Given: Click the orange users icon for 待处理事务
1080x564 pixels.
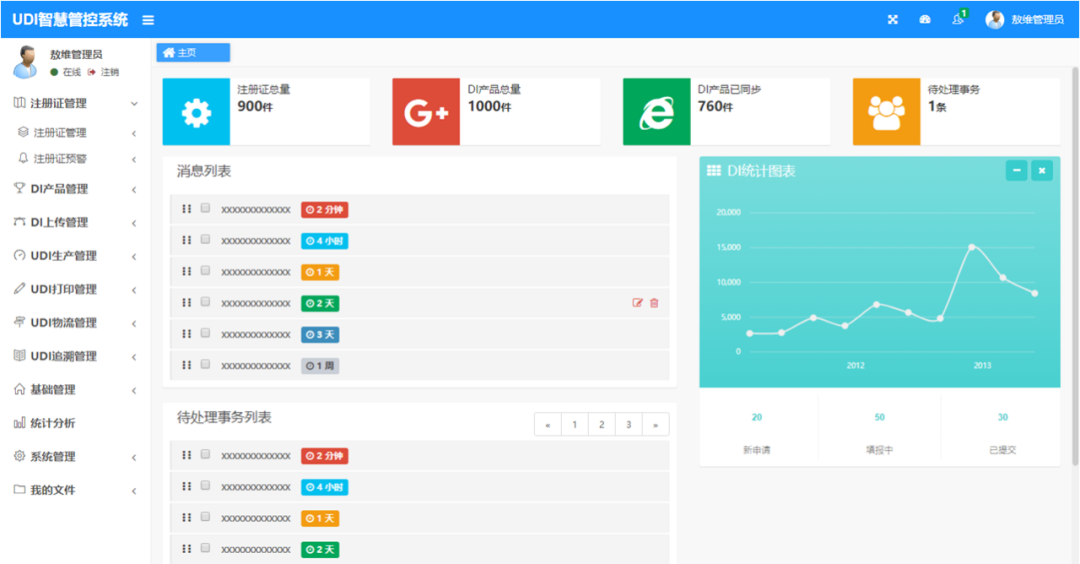Looking at the screenshot, I should [x=886, y=112].
